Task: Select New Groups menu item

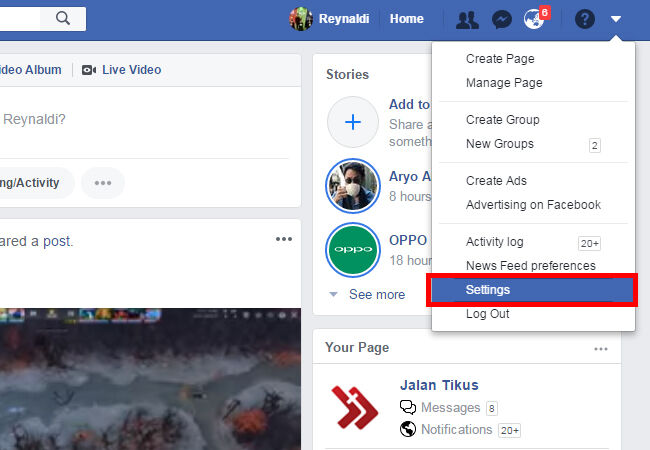Action: point(533,144)
